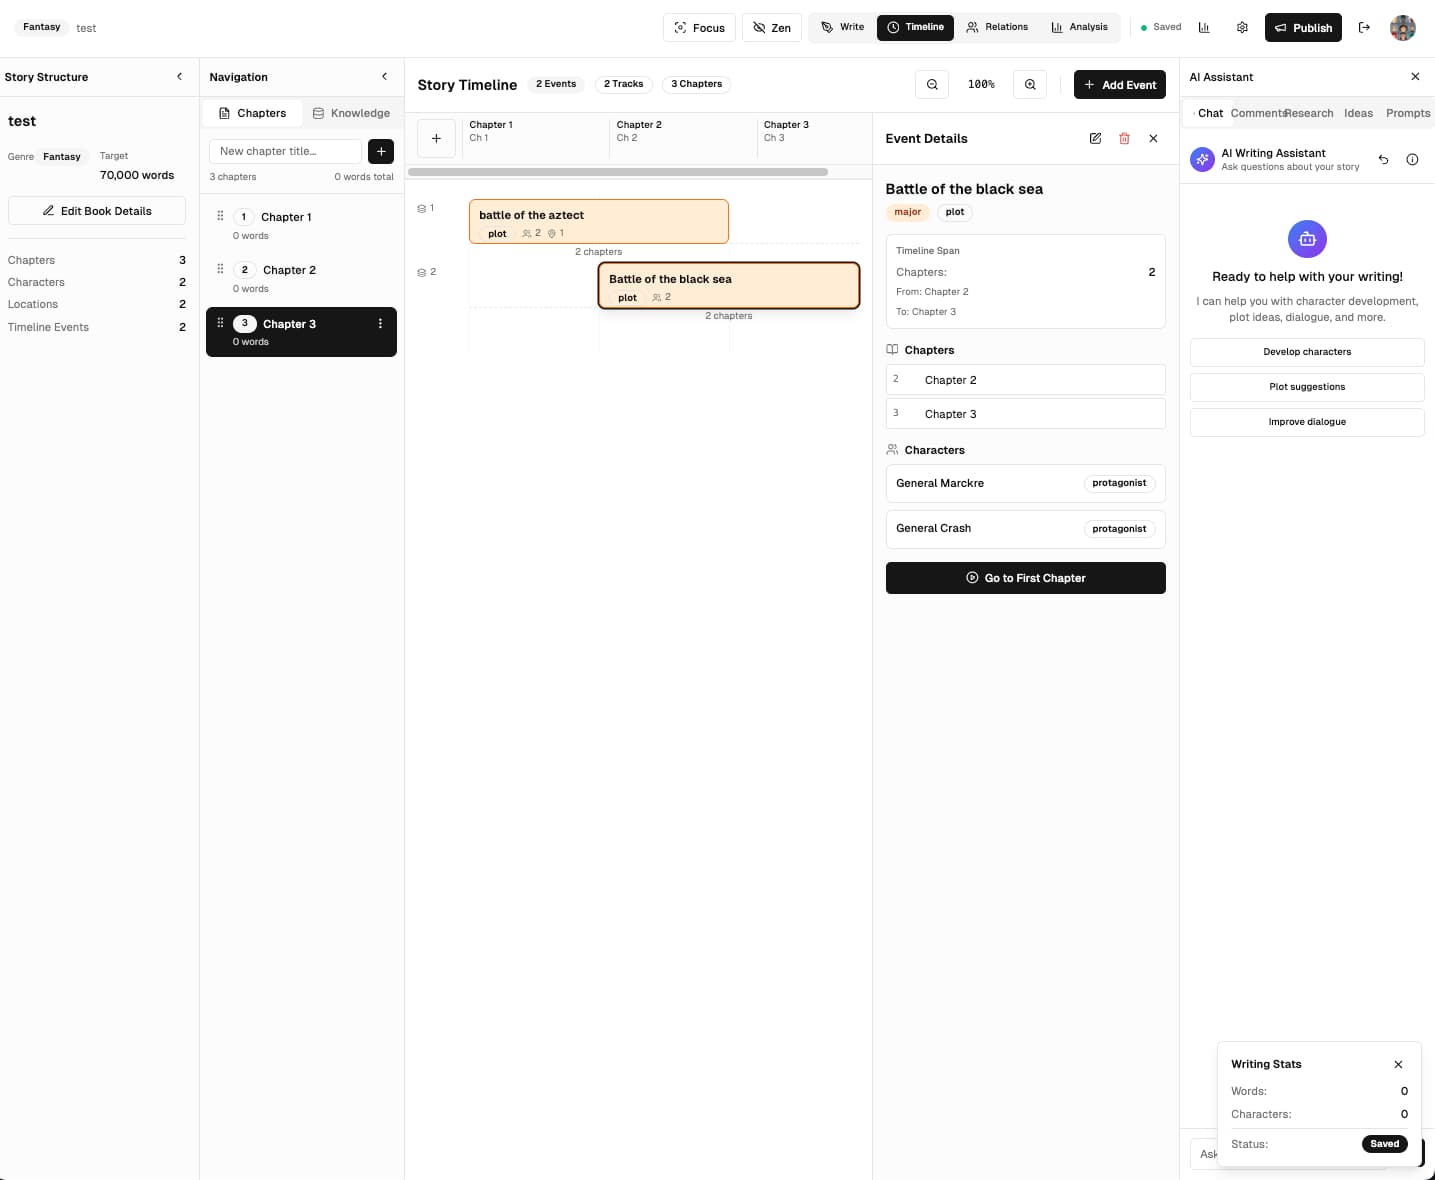
Task: Reset AI chat with undo icon
Action: point(1383,159)
